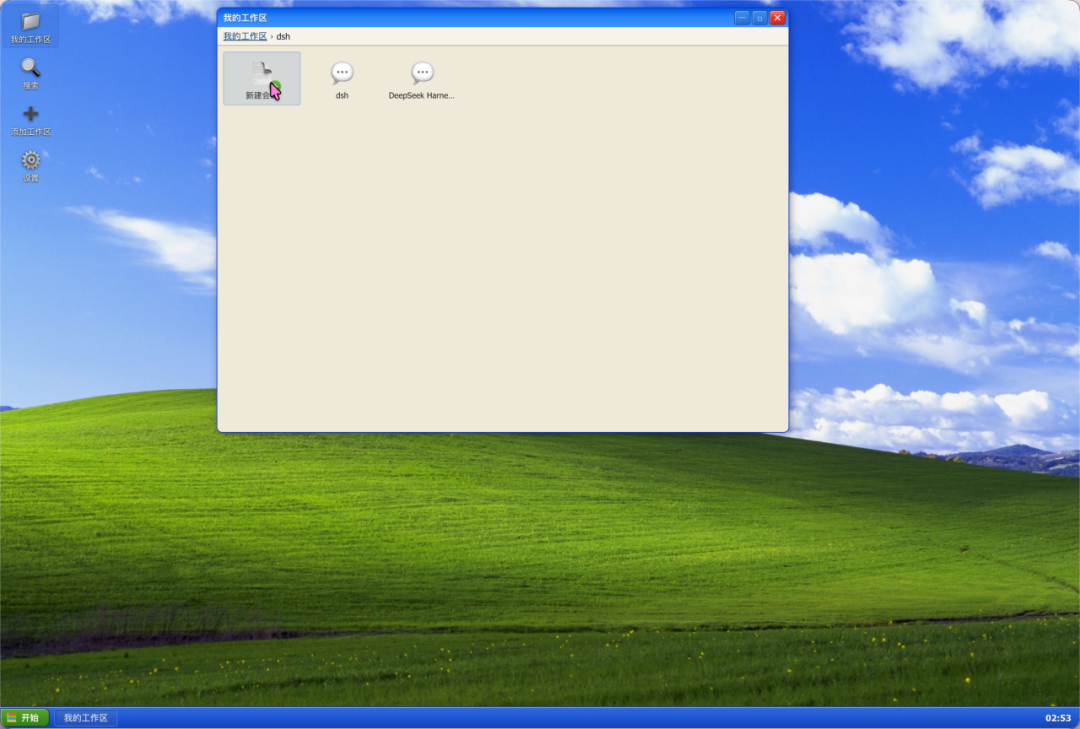Image resolution: width=1080 pixels, height=729 pixels.
Task: Select the 新建会话 document icon
Action: pos(262,79)
